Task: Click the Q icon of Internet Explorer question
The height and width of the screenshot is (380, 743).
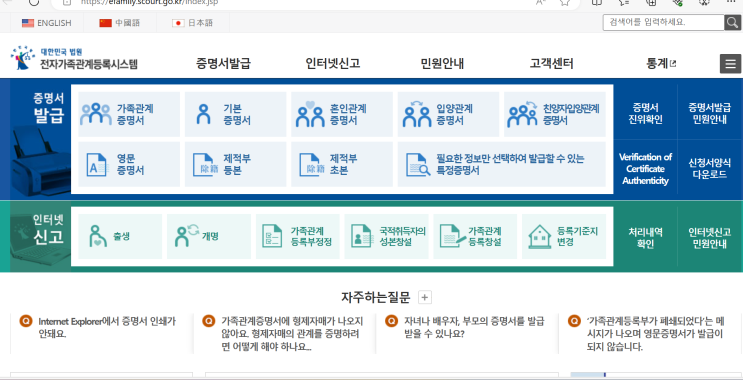Action: coord(26,321)
